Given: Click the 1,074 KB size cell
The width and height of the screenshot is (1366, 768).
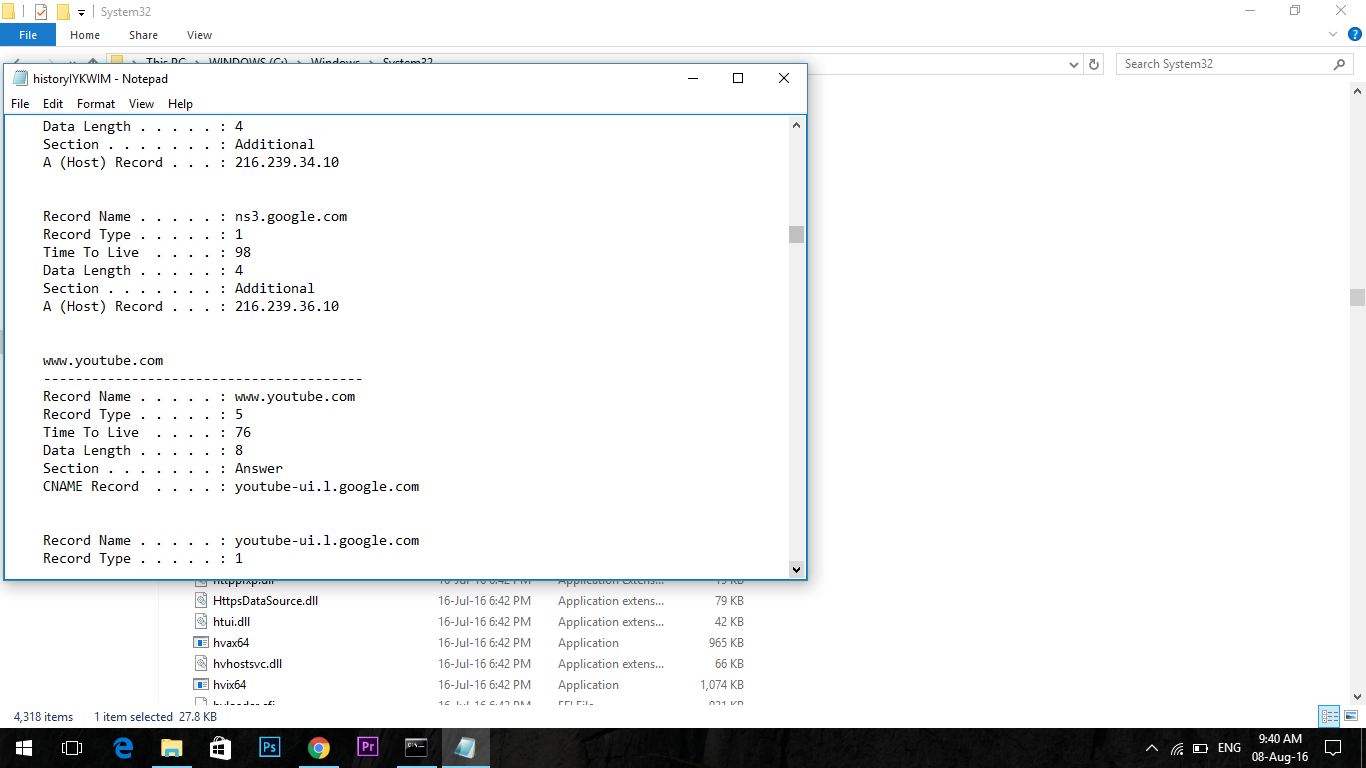Looking at the screenshot, I should (x=722, y=685).
